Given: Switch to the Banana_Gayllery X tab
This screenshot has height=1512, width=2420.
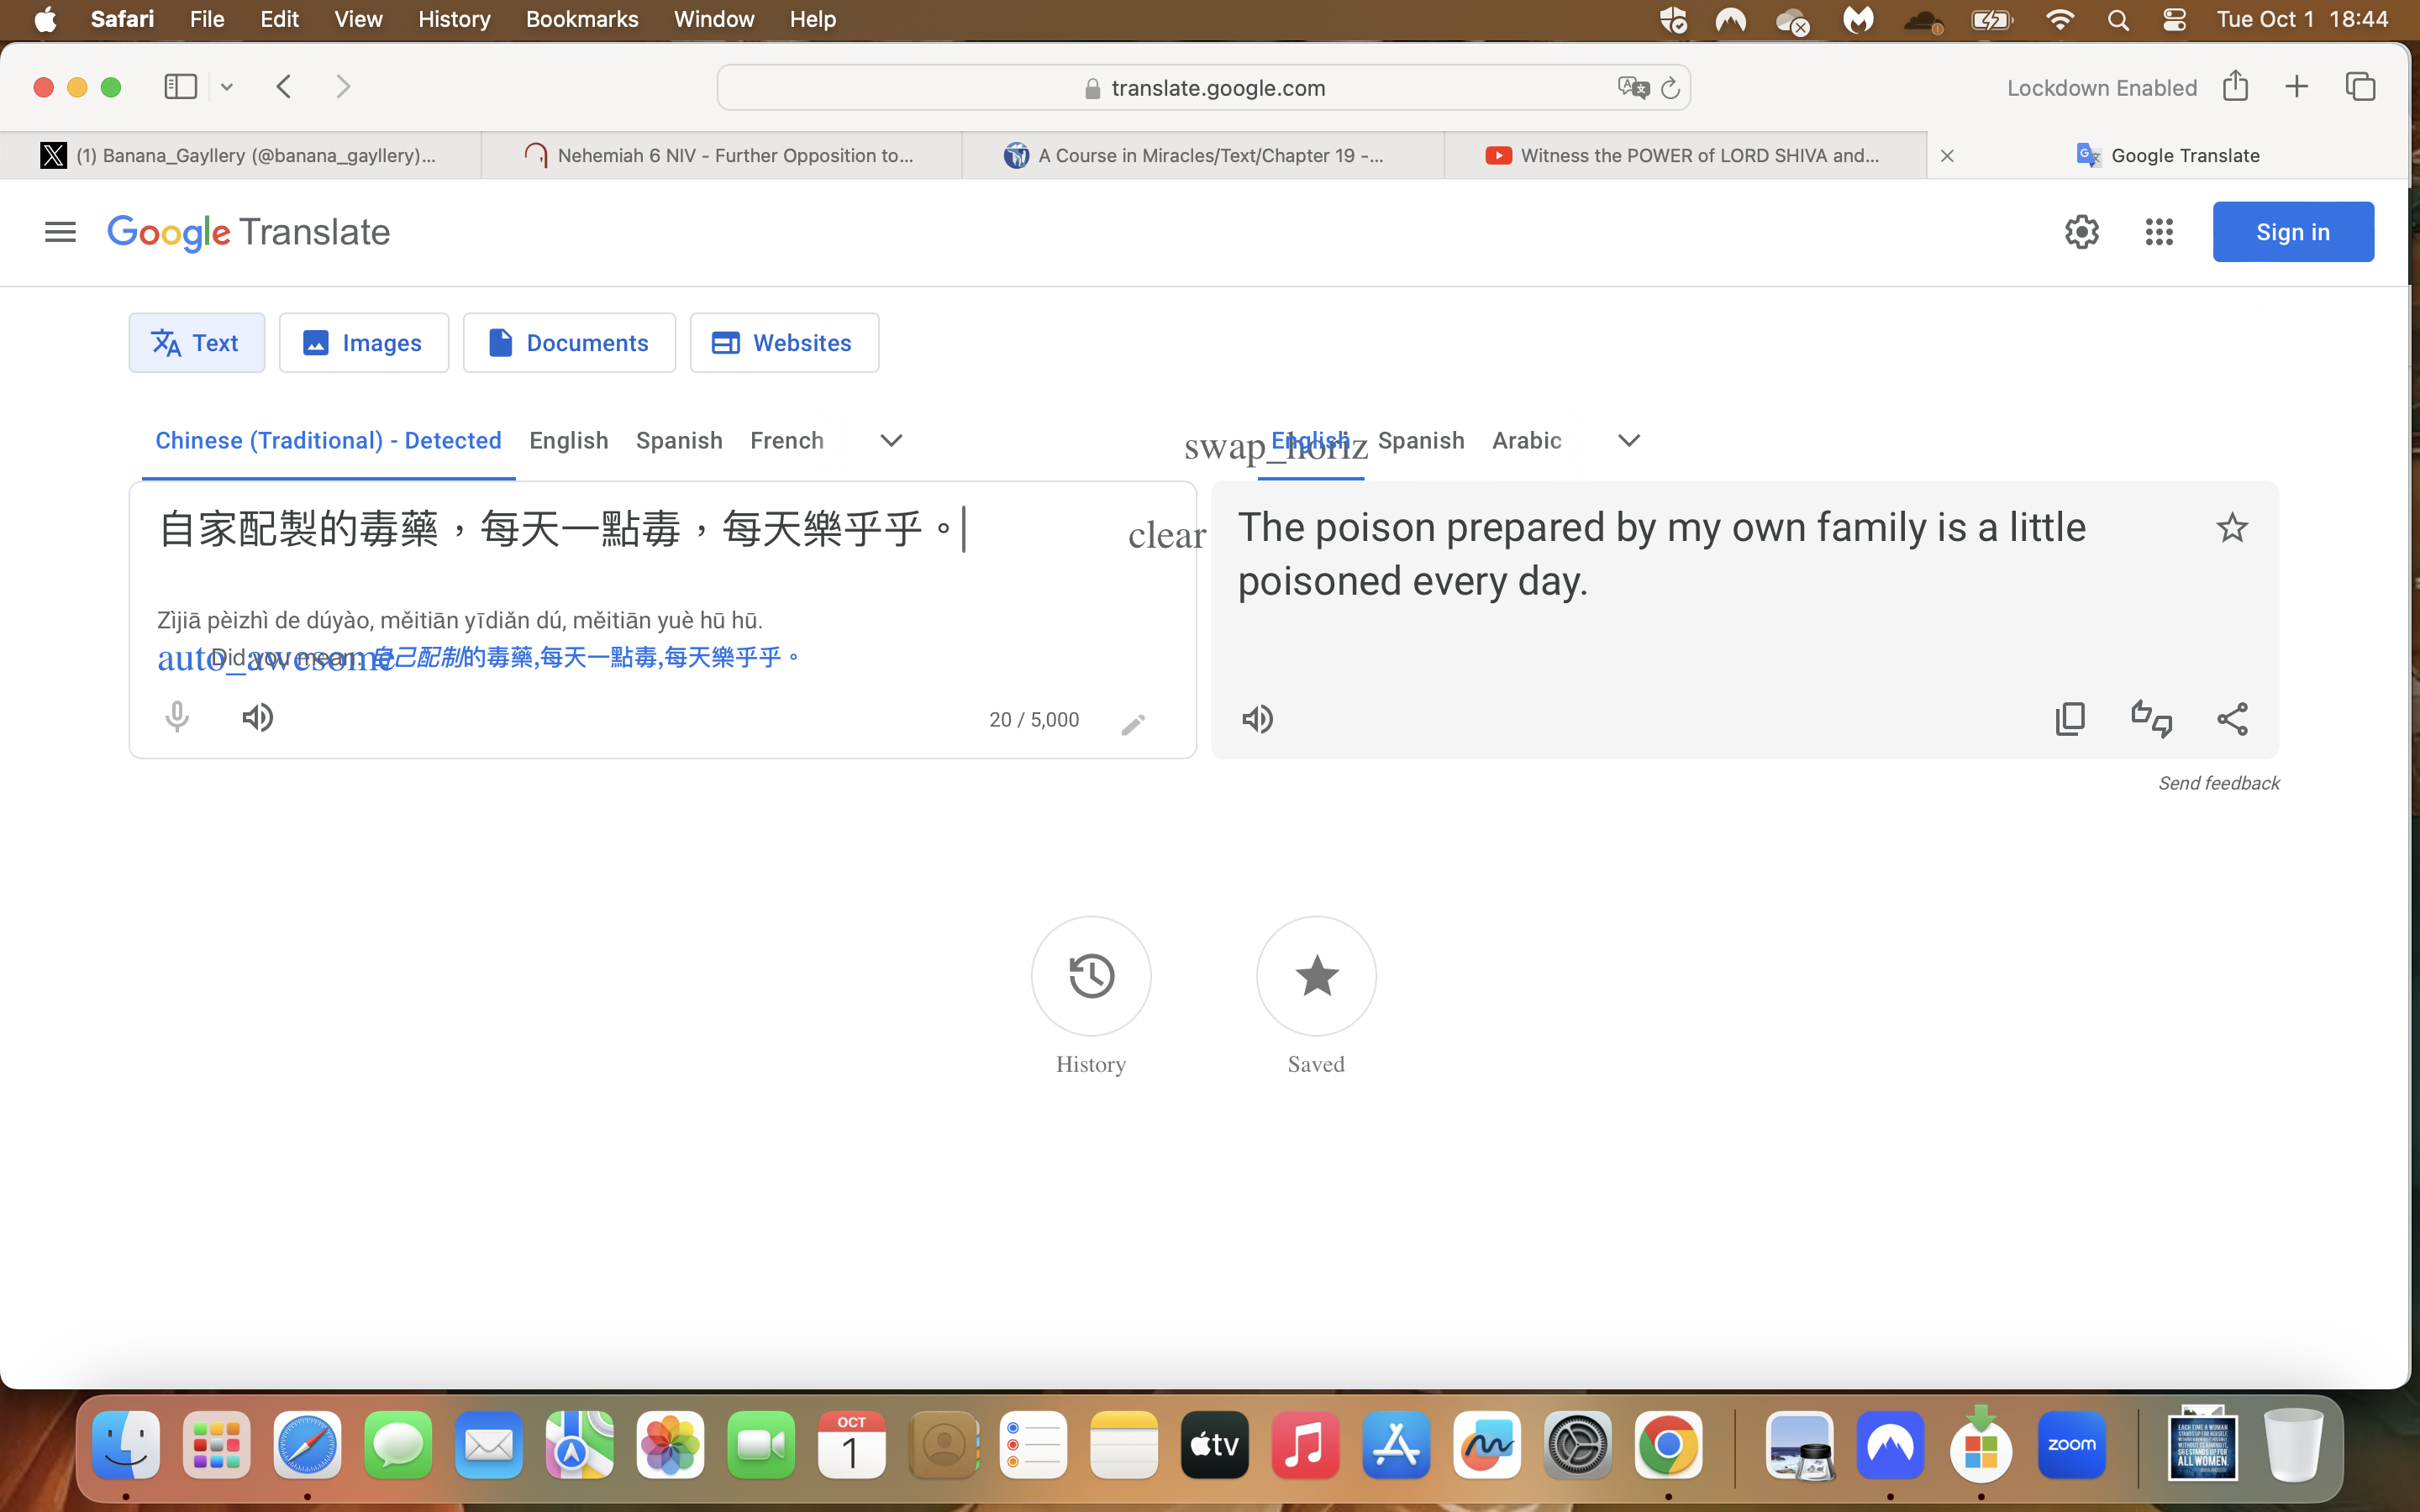Looking at the screenshot, I should pyautogui.click(x=240, y=155).
